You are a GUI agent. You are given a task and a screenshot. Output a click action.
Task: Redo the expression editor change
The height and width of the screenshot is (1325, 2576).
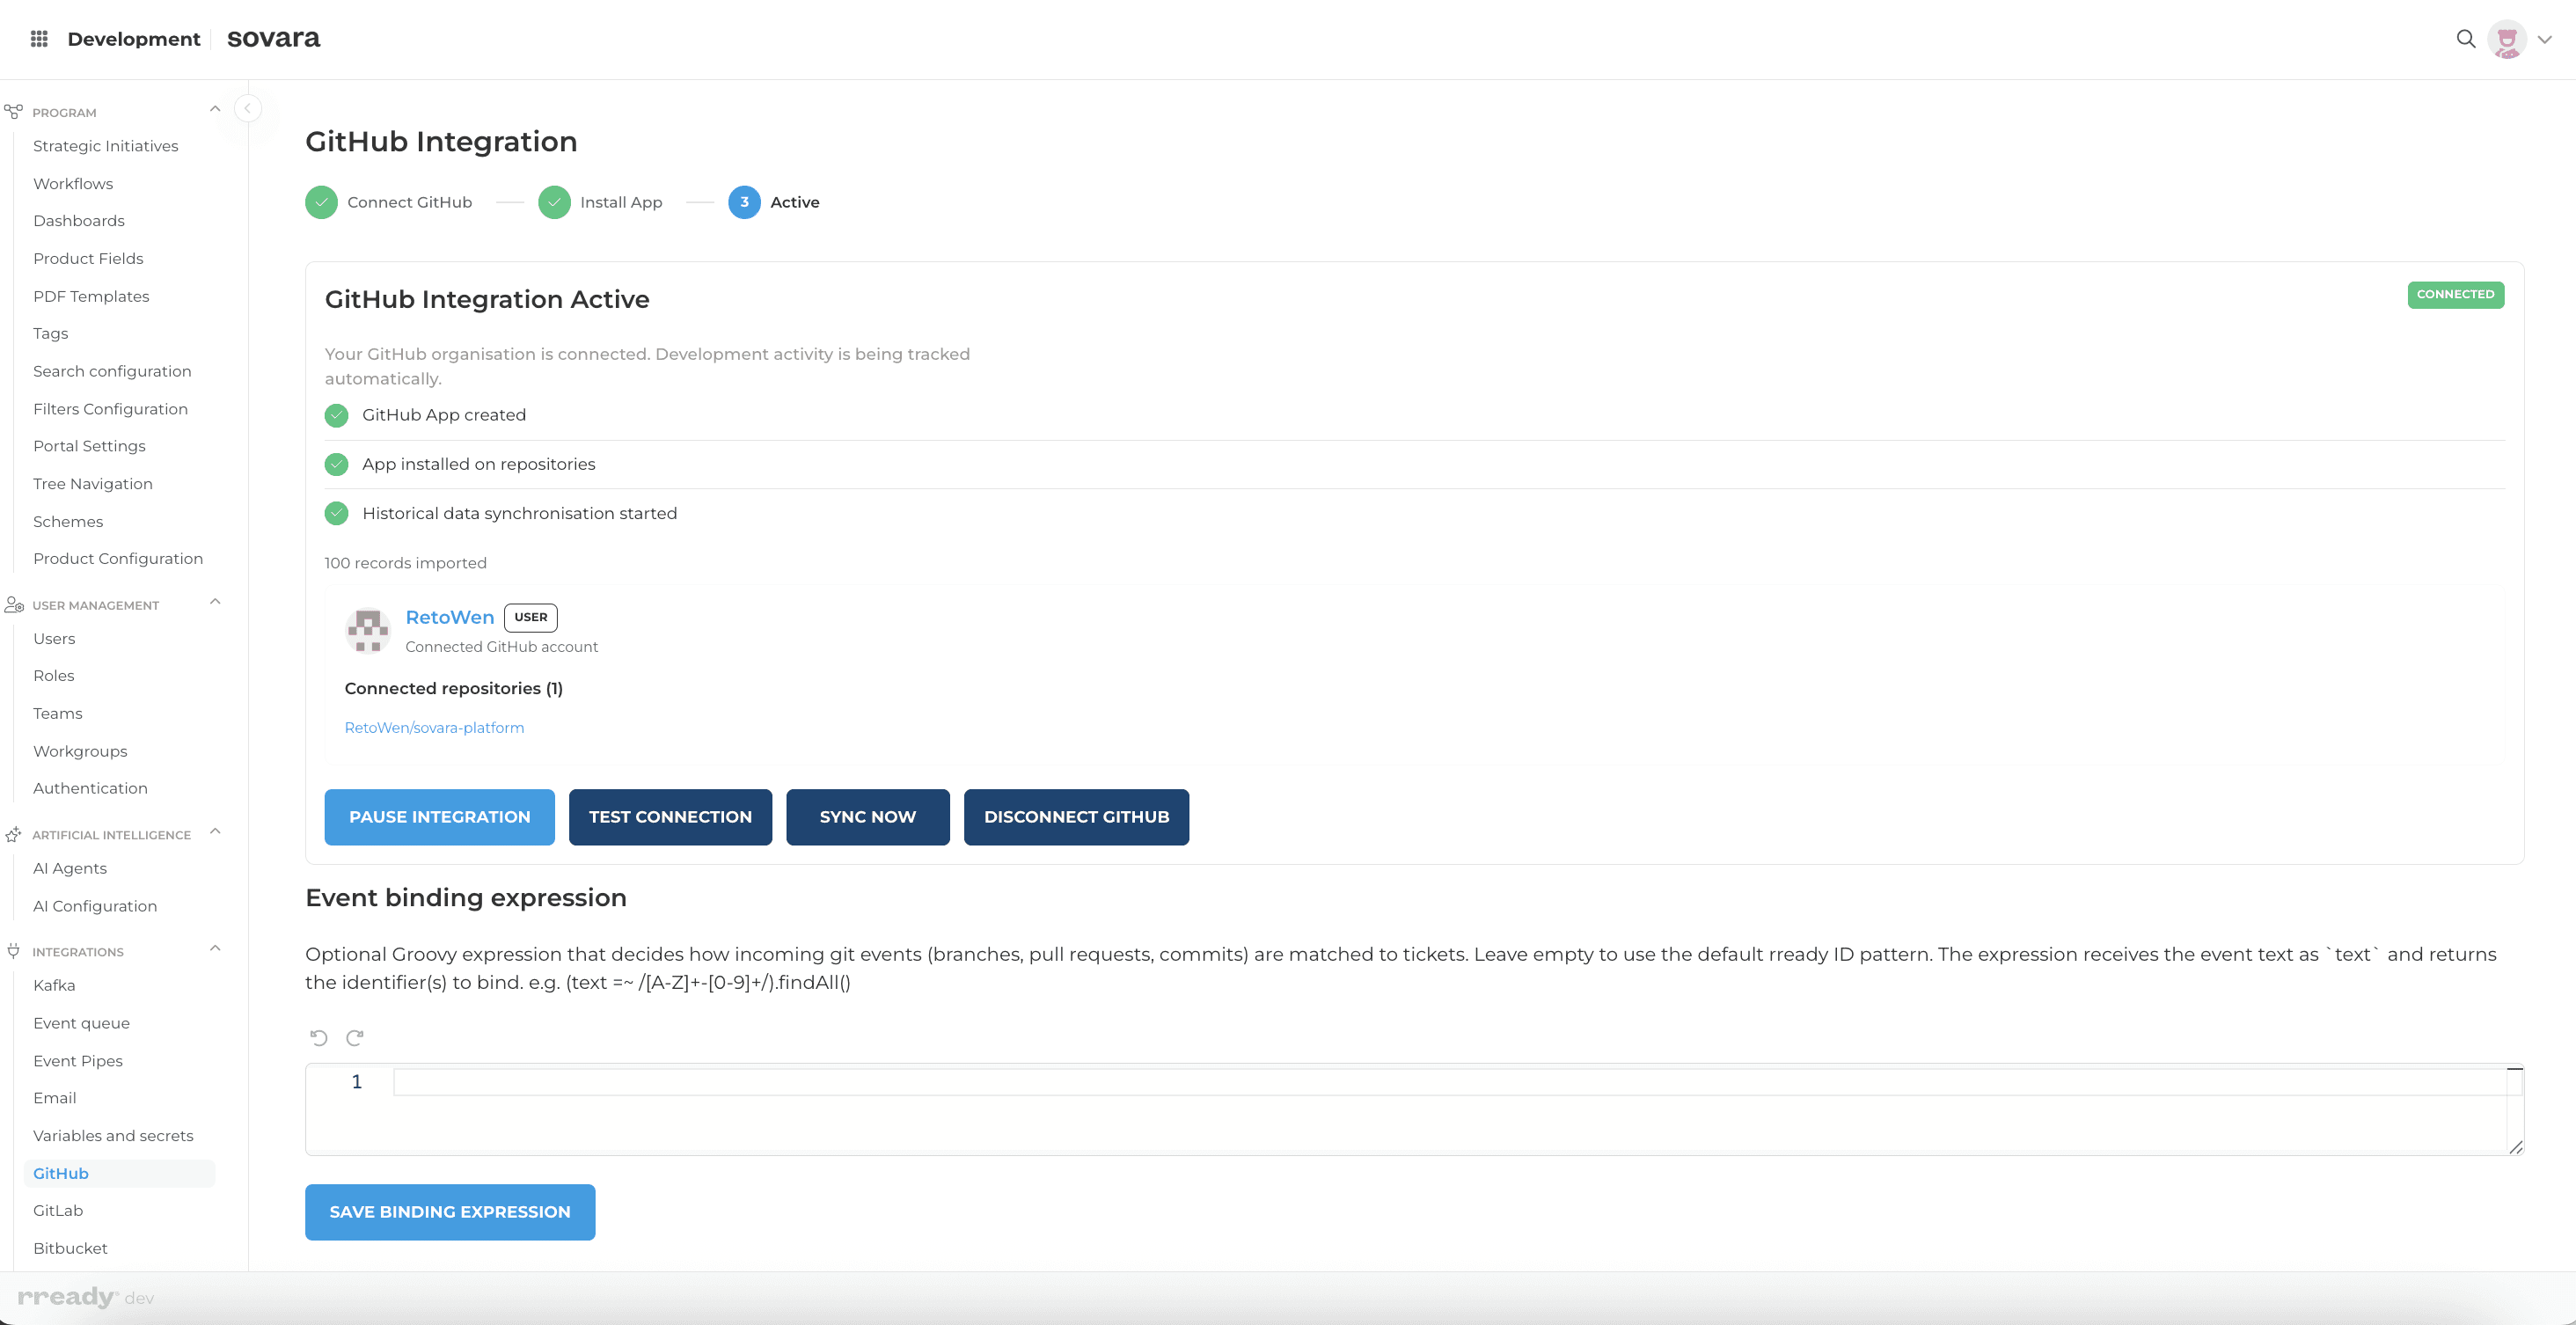click(355, 1038)
